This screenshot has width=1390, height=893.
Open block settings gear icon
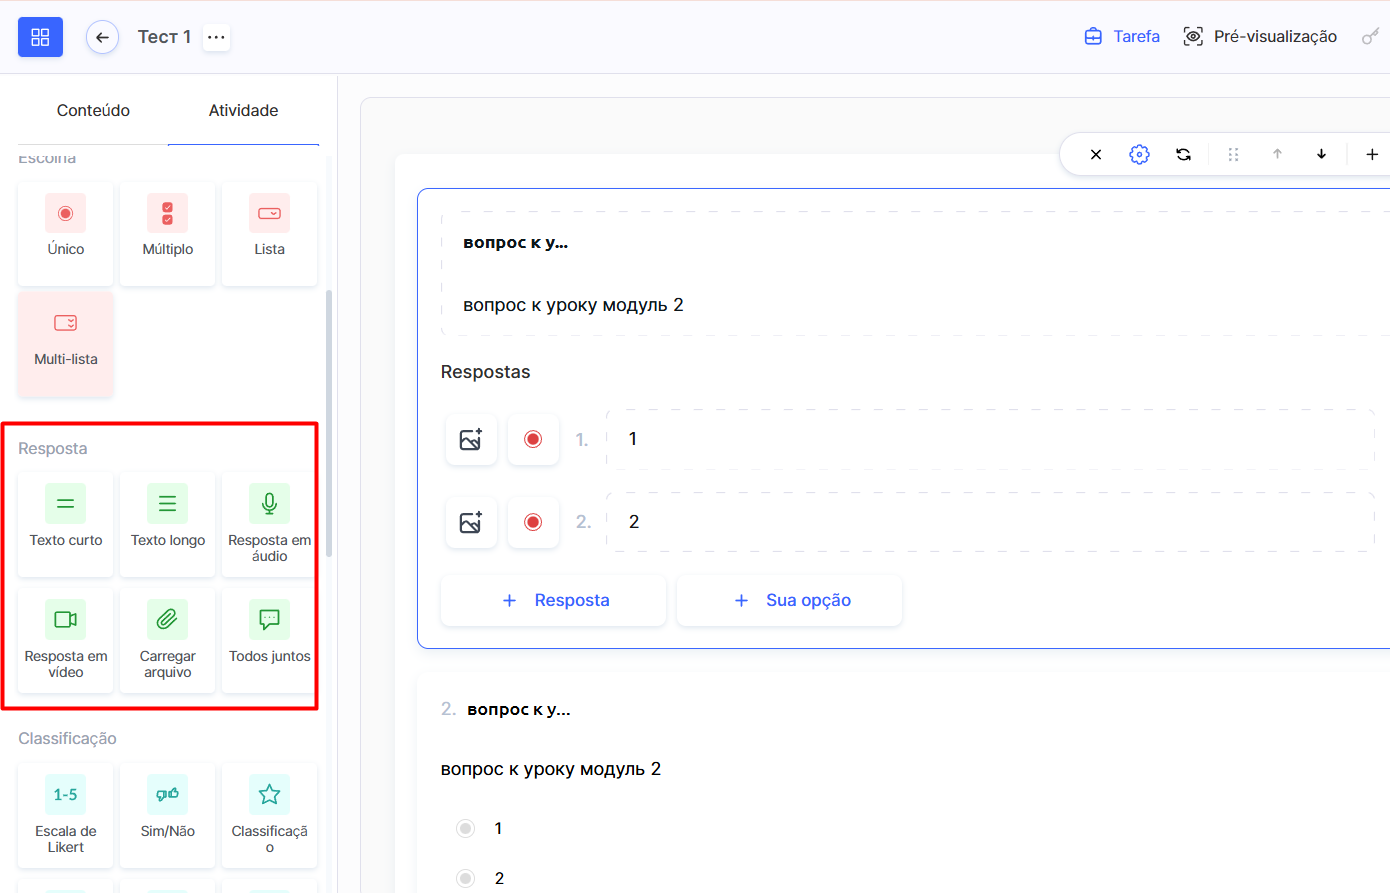click(x=1139, y=154)
